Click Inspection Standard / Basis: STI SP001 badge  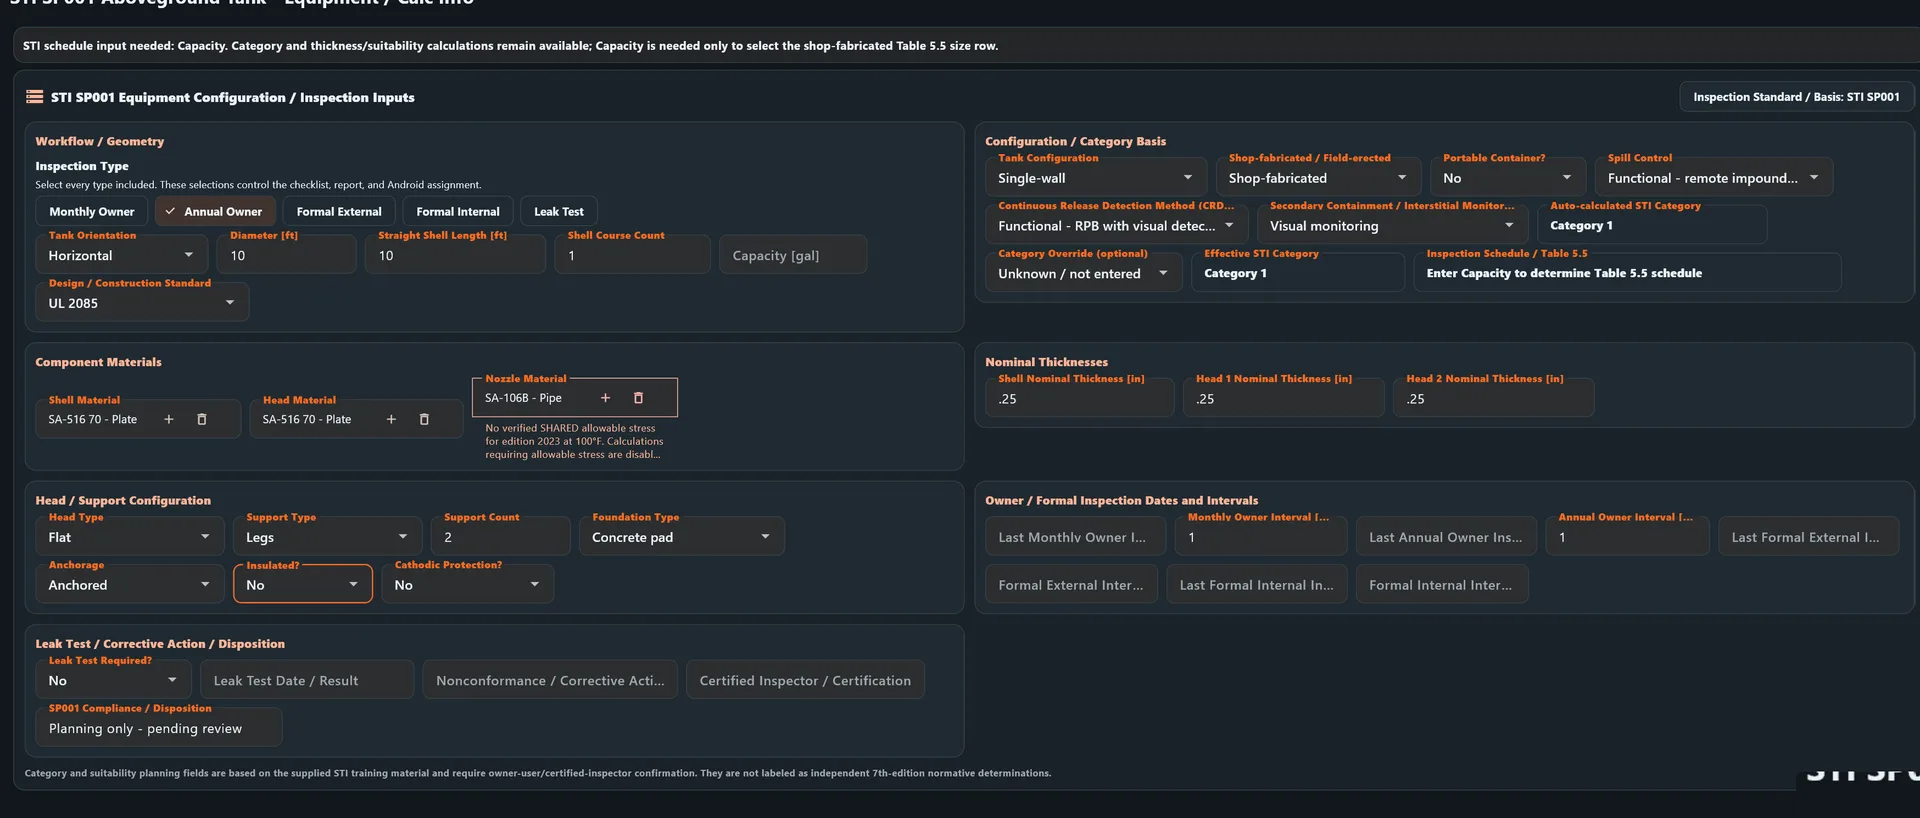1796,97
